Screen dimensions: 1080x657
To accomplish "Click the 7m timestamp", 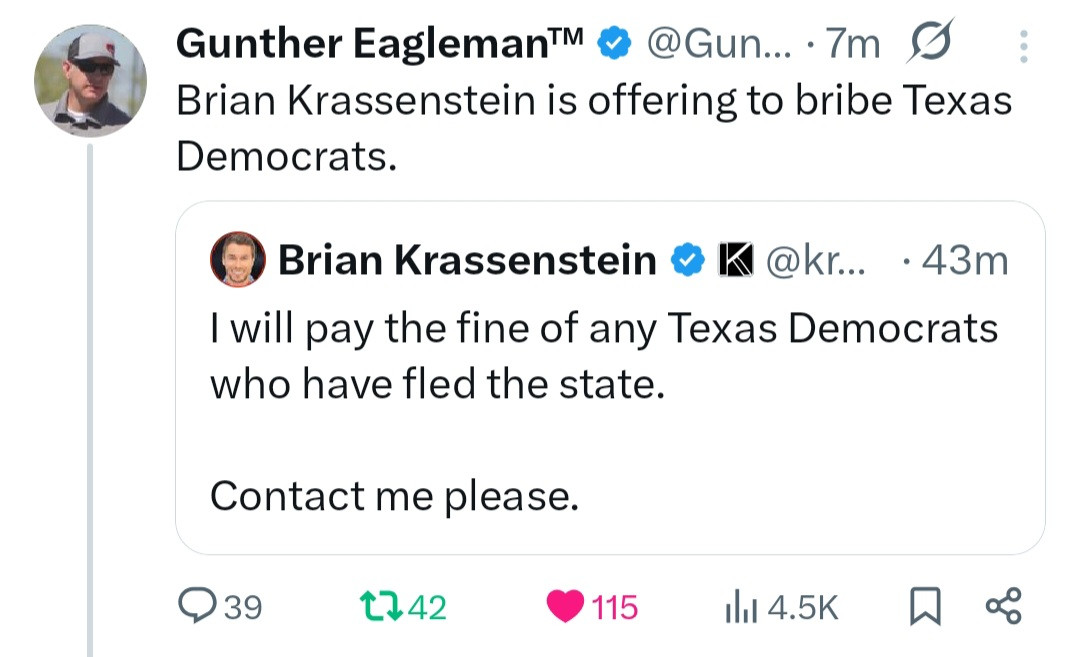I will tap(859, 44).
